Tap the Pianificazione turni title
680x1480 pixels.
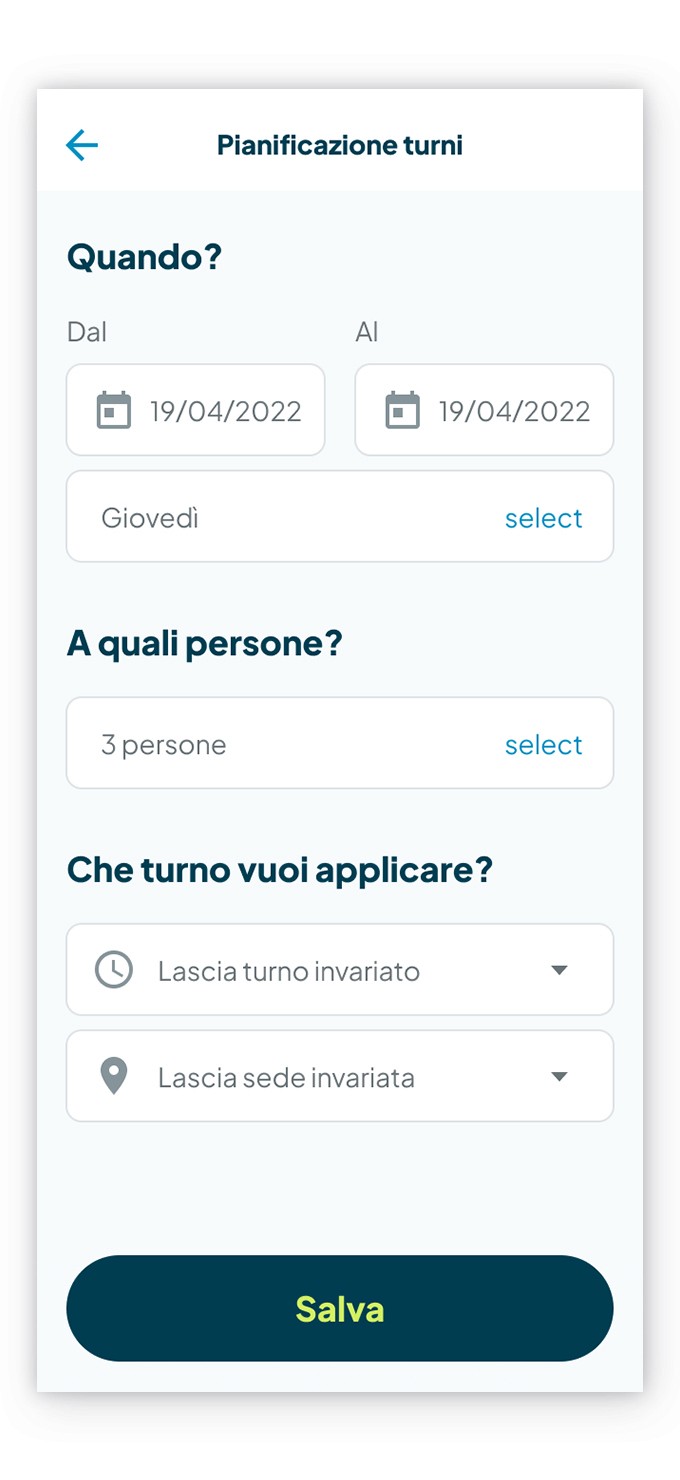click(339, 145)
